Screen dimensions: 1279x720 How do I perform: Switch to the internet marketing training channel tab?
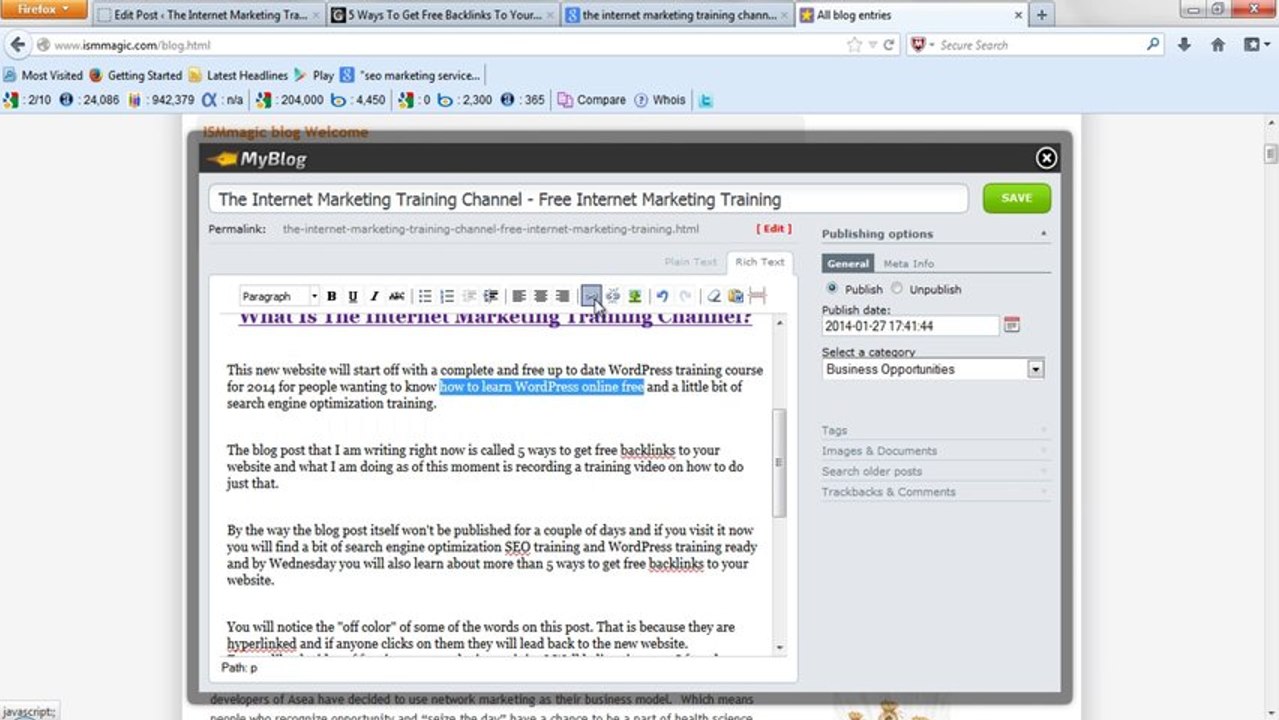677,15
